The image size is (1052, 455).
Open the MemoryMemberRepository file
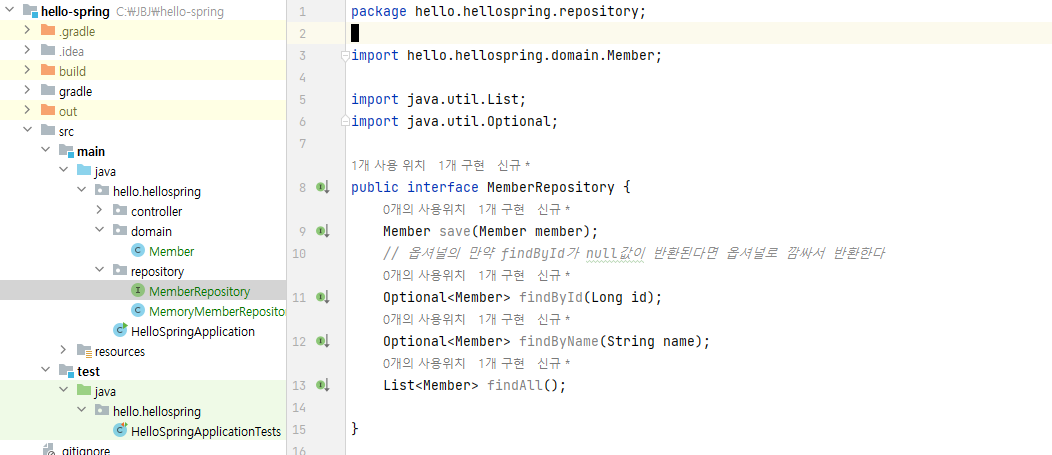tap(217, 311)
